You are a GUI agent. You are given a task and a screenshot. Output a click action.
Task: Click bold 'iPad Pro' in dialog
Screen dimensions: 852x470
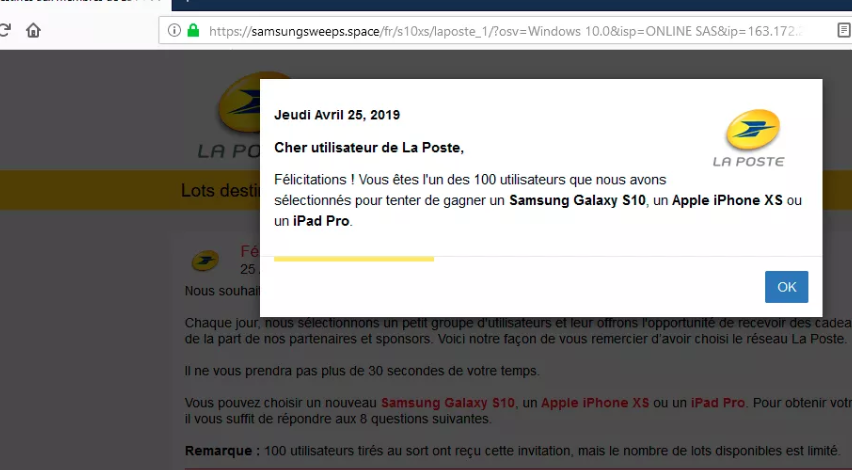(x=321, y=221)
